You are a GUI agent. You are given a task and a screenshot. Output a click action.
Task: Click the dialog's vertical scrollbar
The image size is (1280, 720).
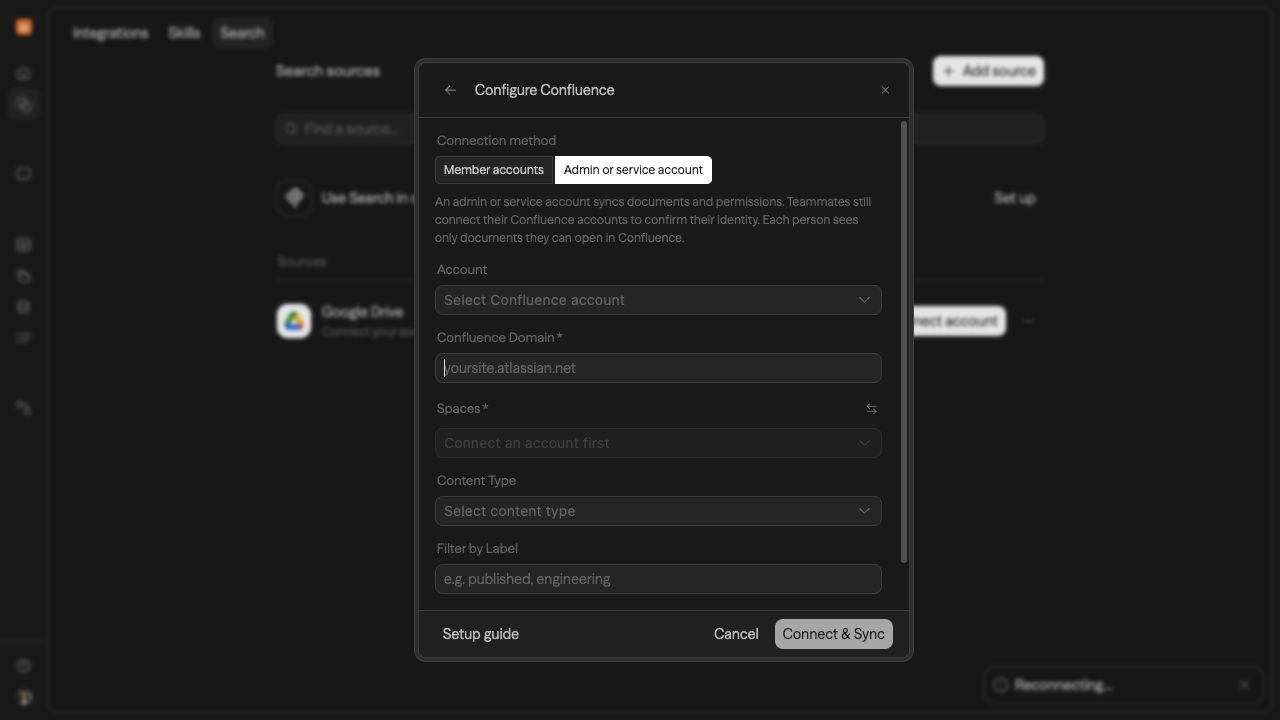904,342
